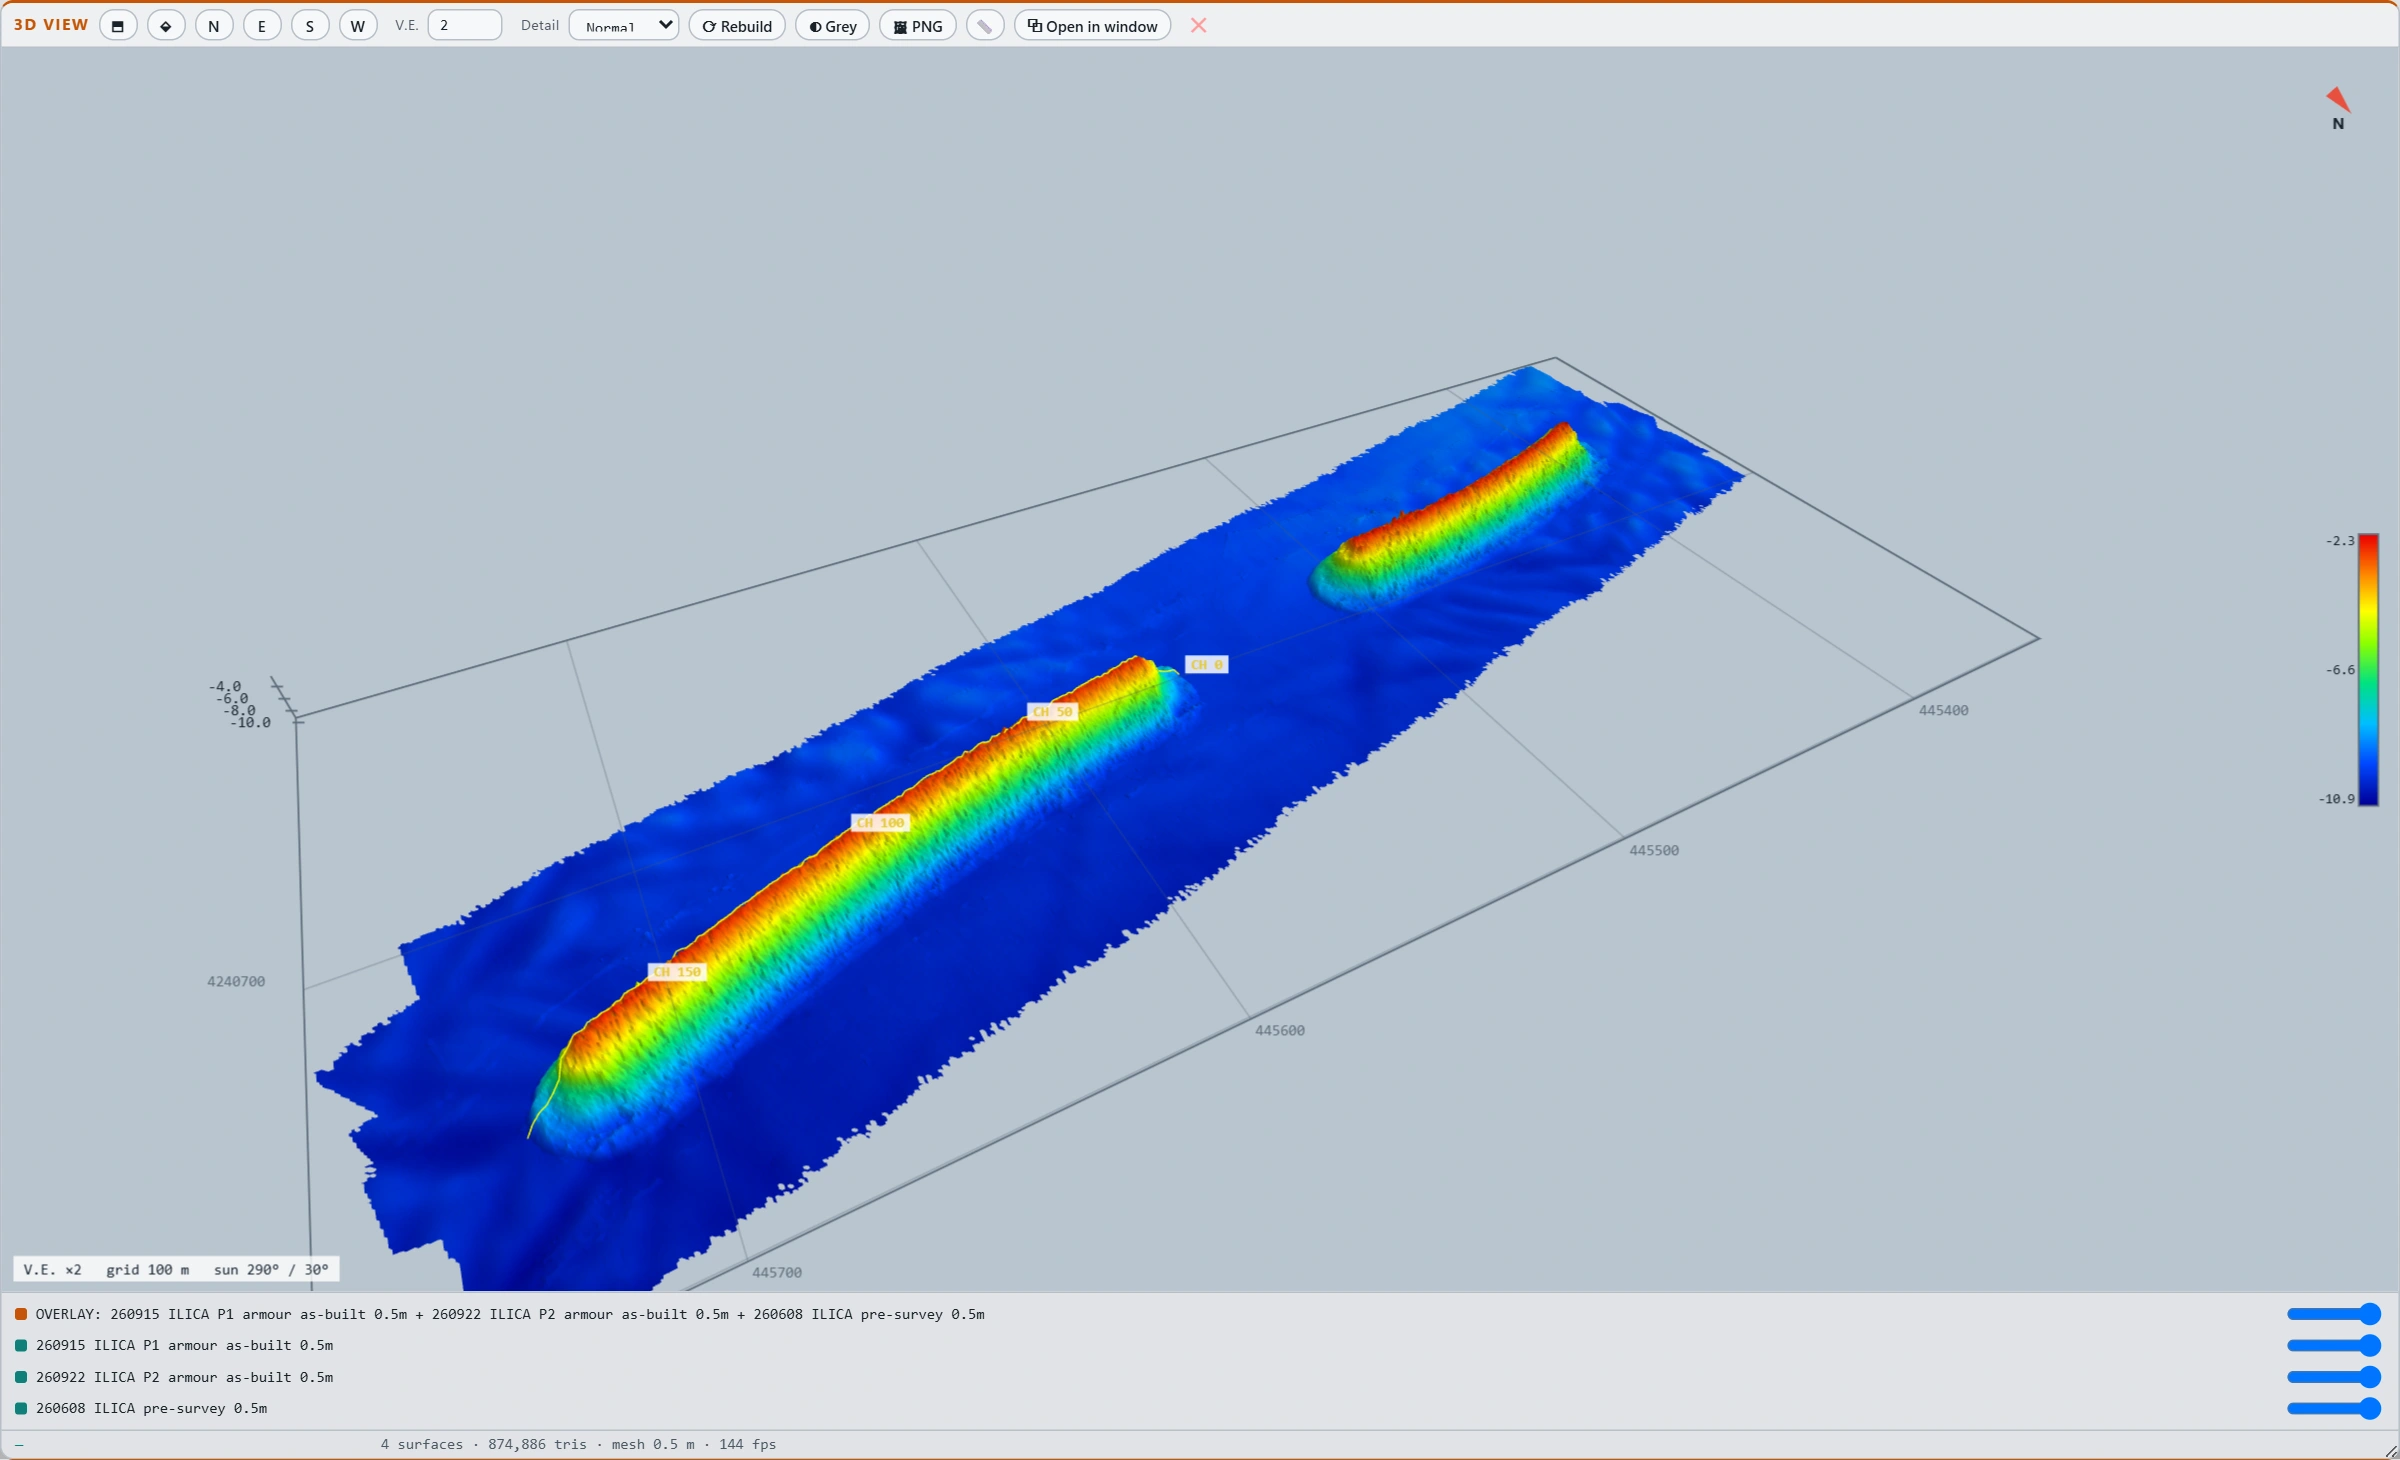Screen dimensions: 2400x1460
Task: Select the OVERLAY surface row text
Action: point(510,1314)
